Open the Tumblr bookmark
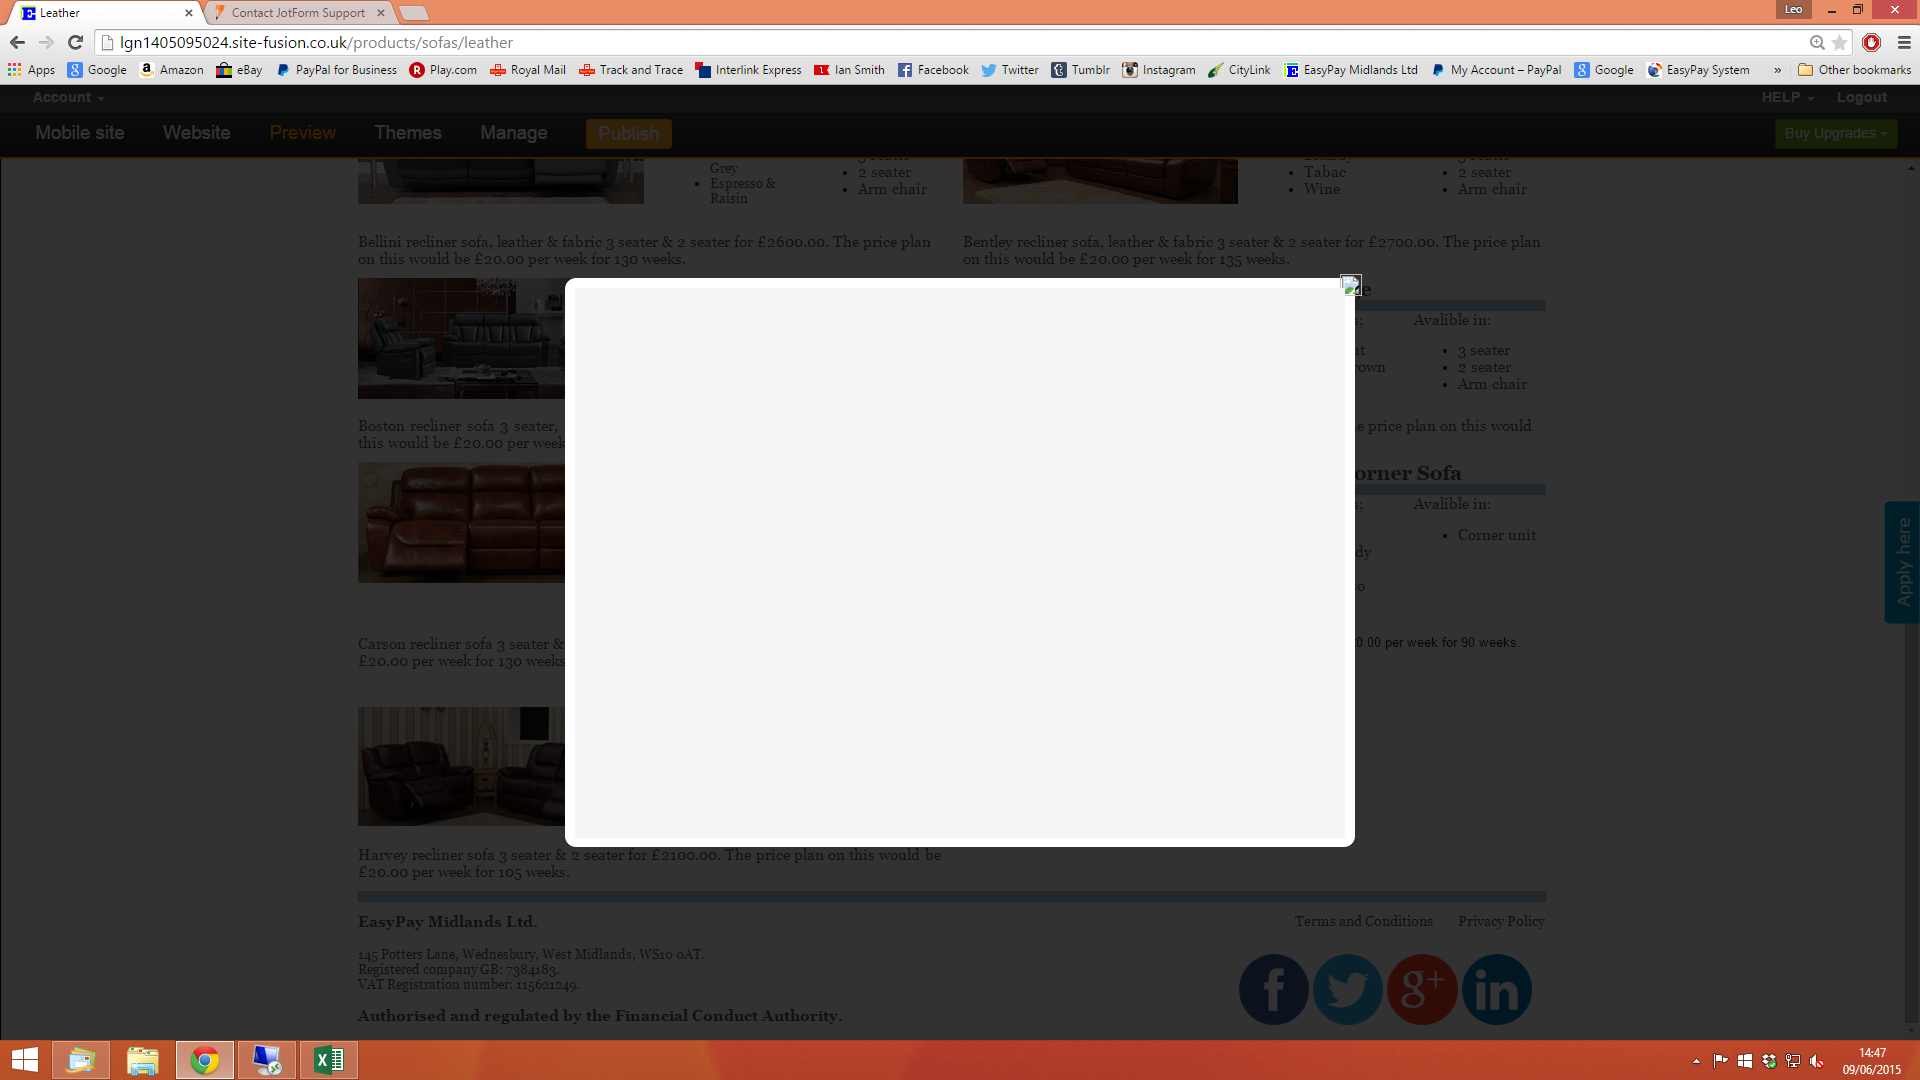1920x1080 pixels. pyautogui.click(x=1080, y=70)
